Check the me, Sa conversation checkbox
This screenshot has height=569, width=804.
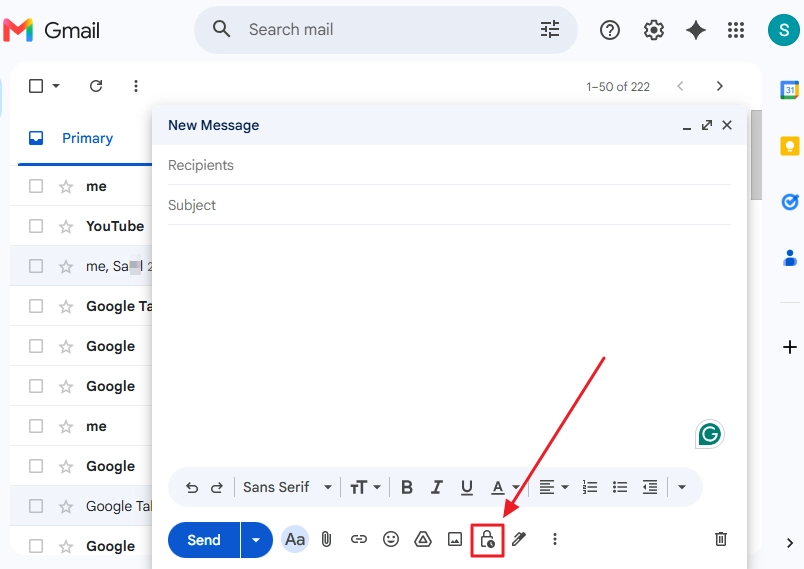pos(36,266)
